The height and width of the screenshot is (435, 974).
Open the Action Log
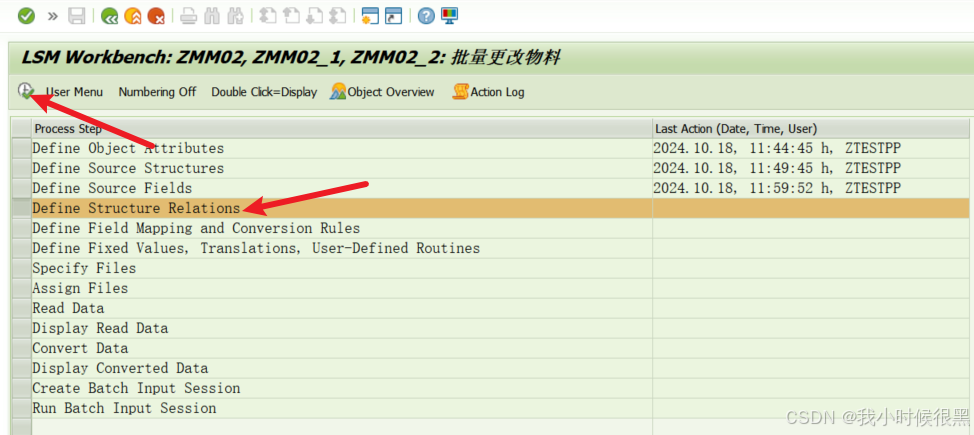pyautogui.click(x=489, y=92)
